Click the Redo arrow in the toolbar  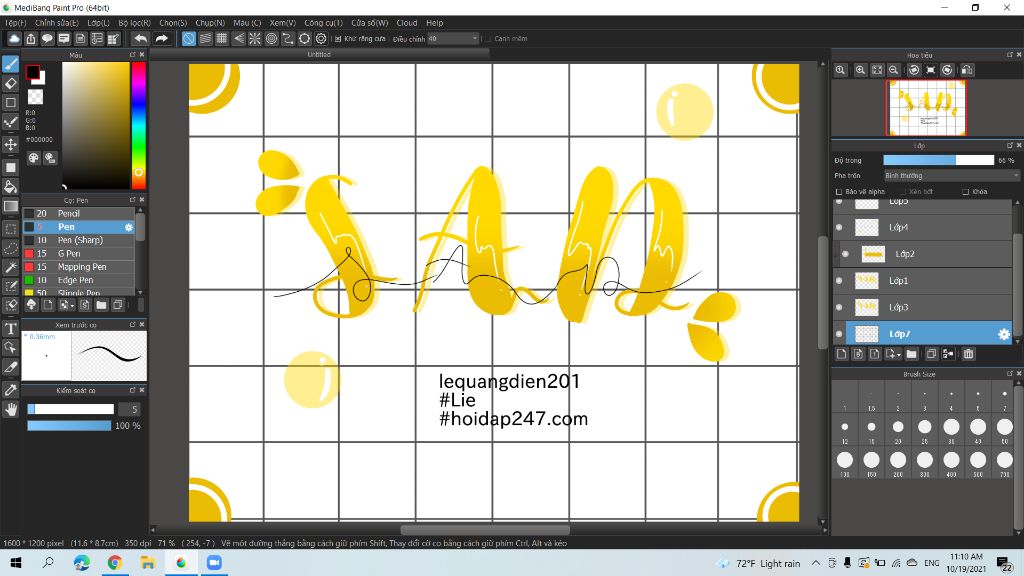coord(161,39)
